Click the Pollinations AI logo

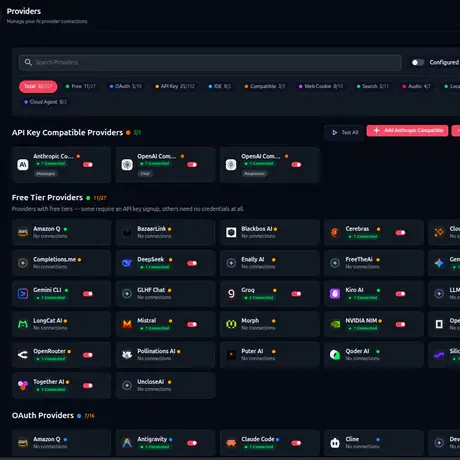pos(127,355)
